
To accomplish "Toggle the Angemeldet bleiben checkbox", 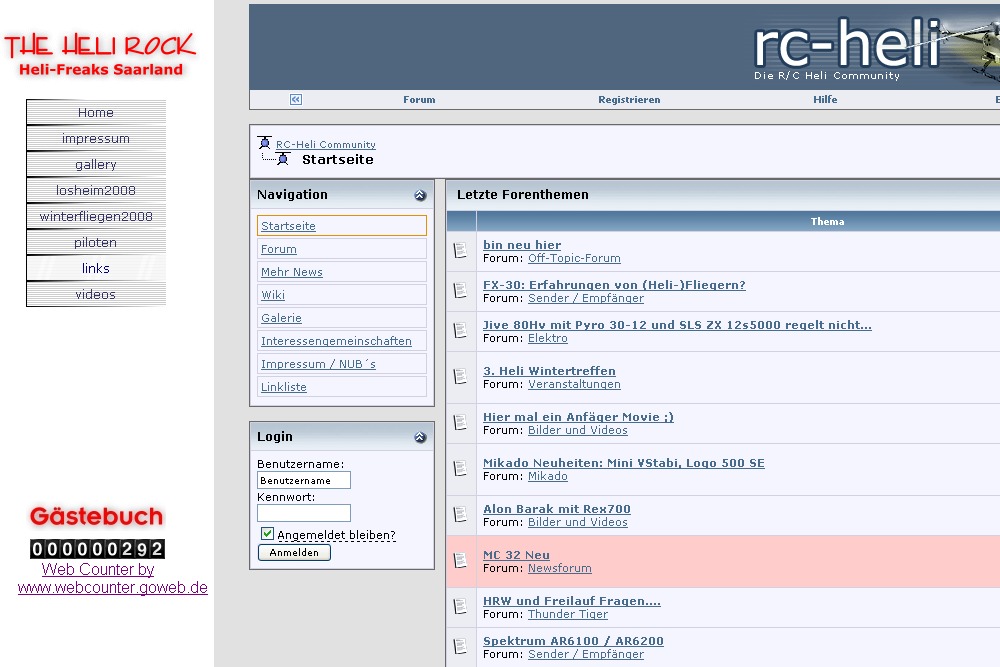I will pos(267,534).
